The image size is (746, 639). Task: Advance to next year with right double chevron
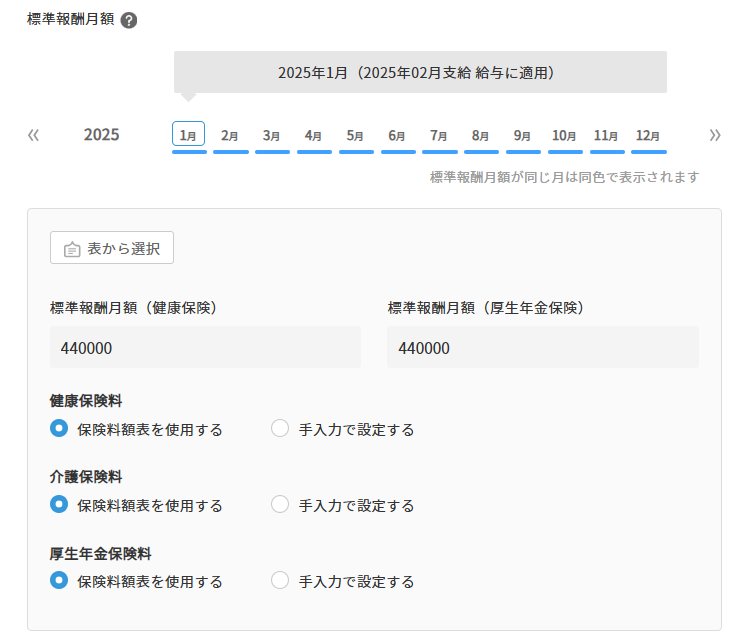(714, 135)
